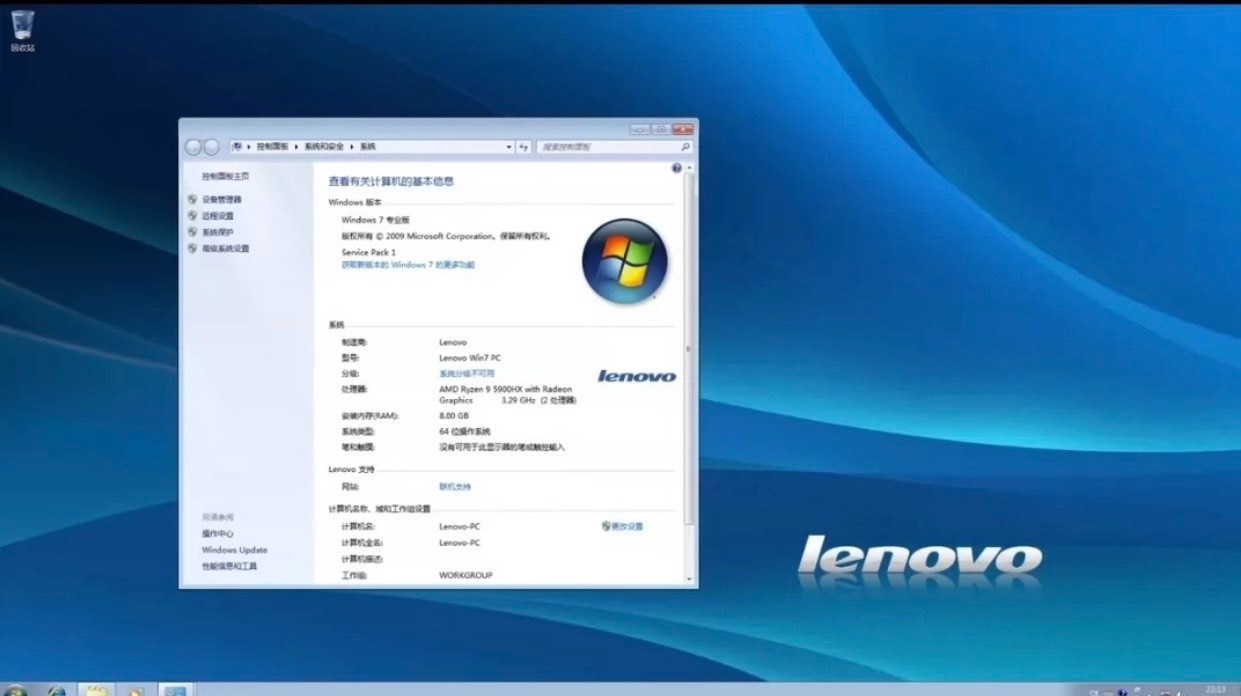Select model value Lenovo Win7 PC
Screen dimensions: 1241x696
tap(470, 358)
